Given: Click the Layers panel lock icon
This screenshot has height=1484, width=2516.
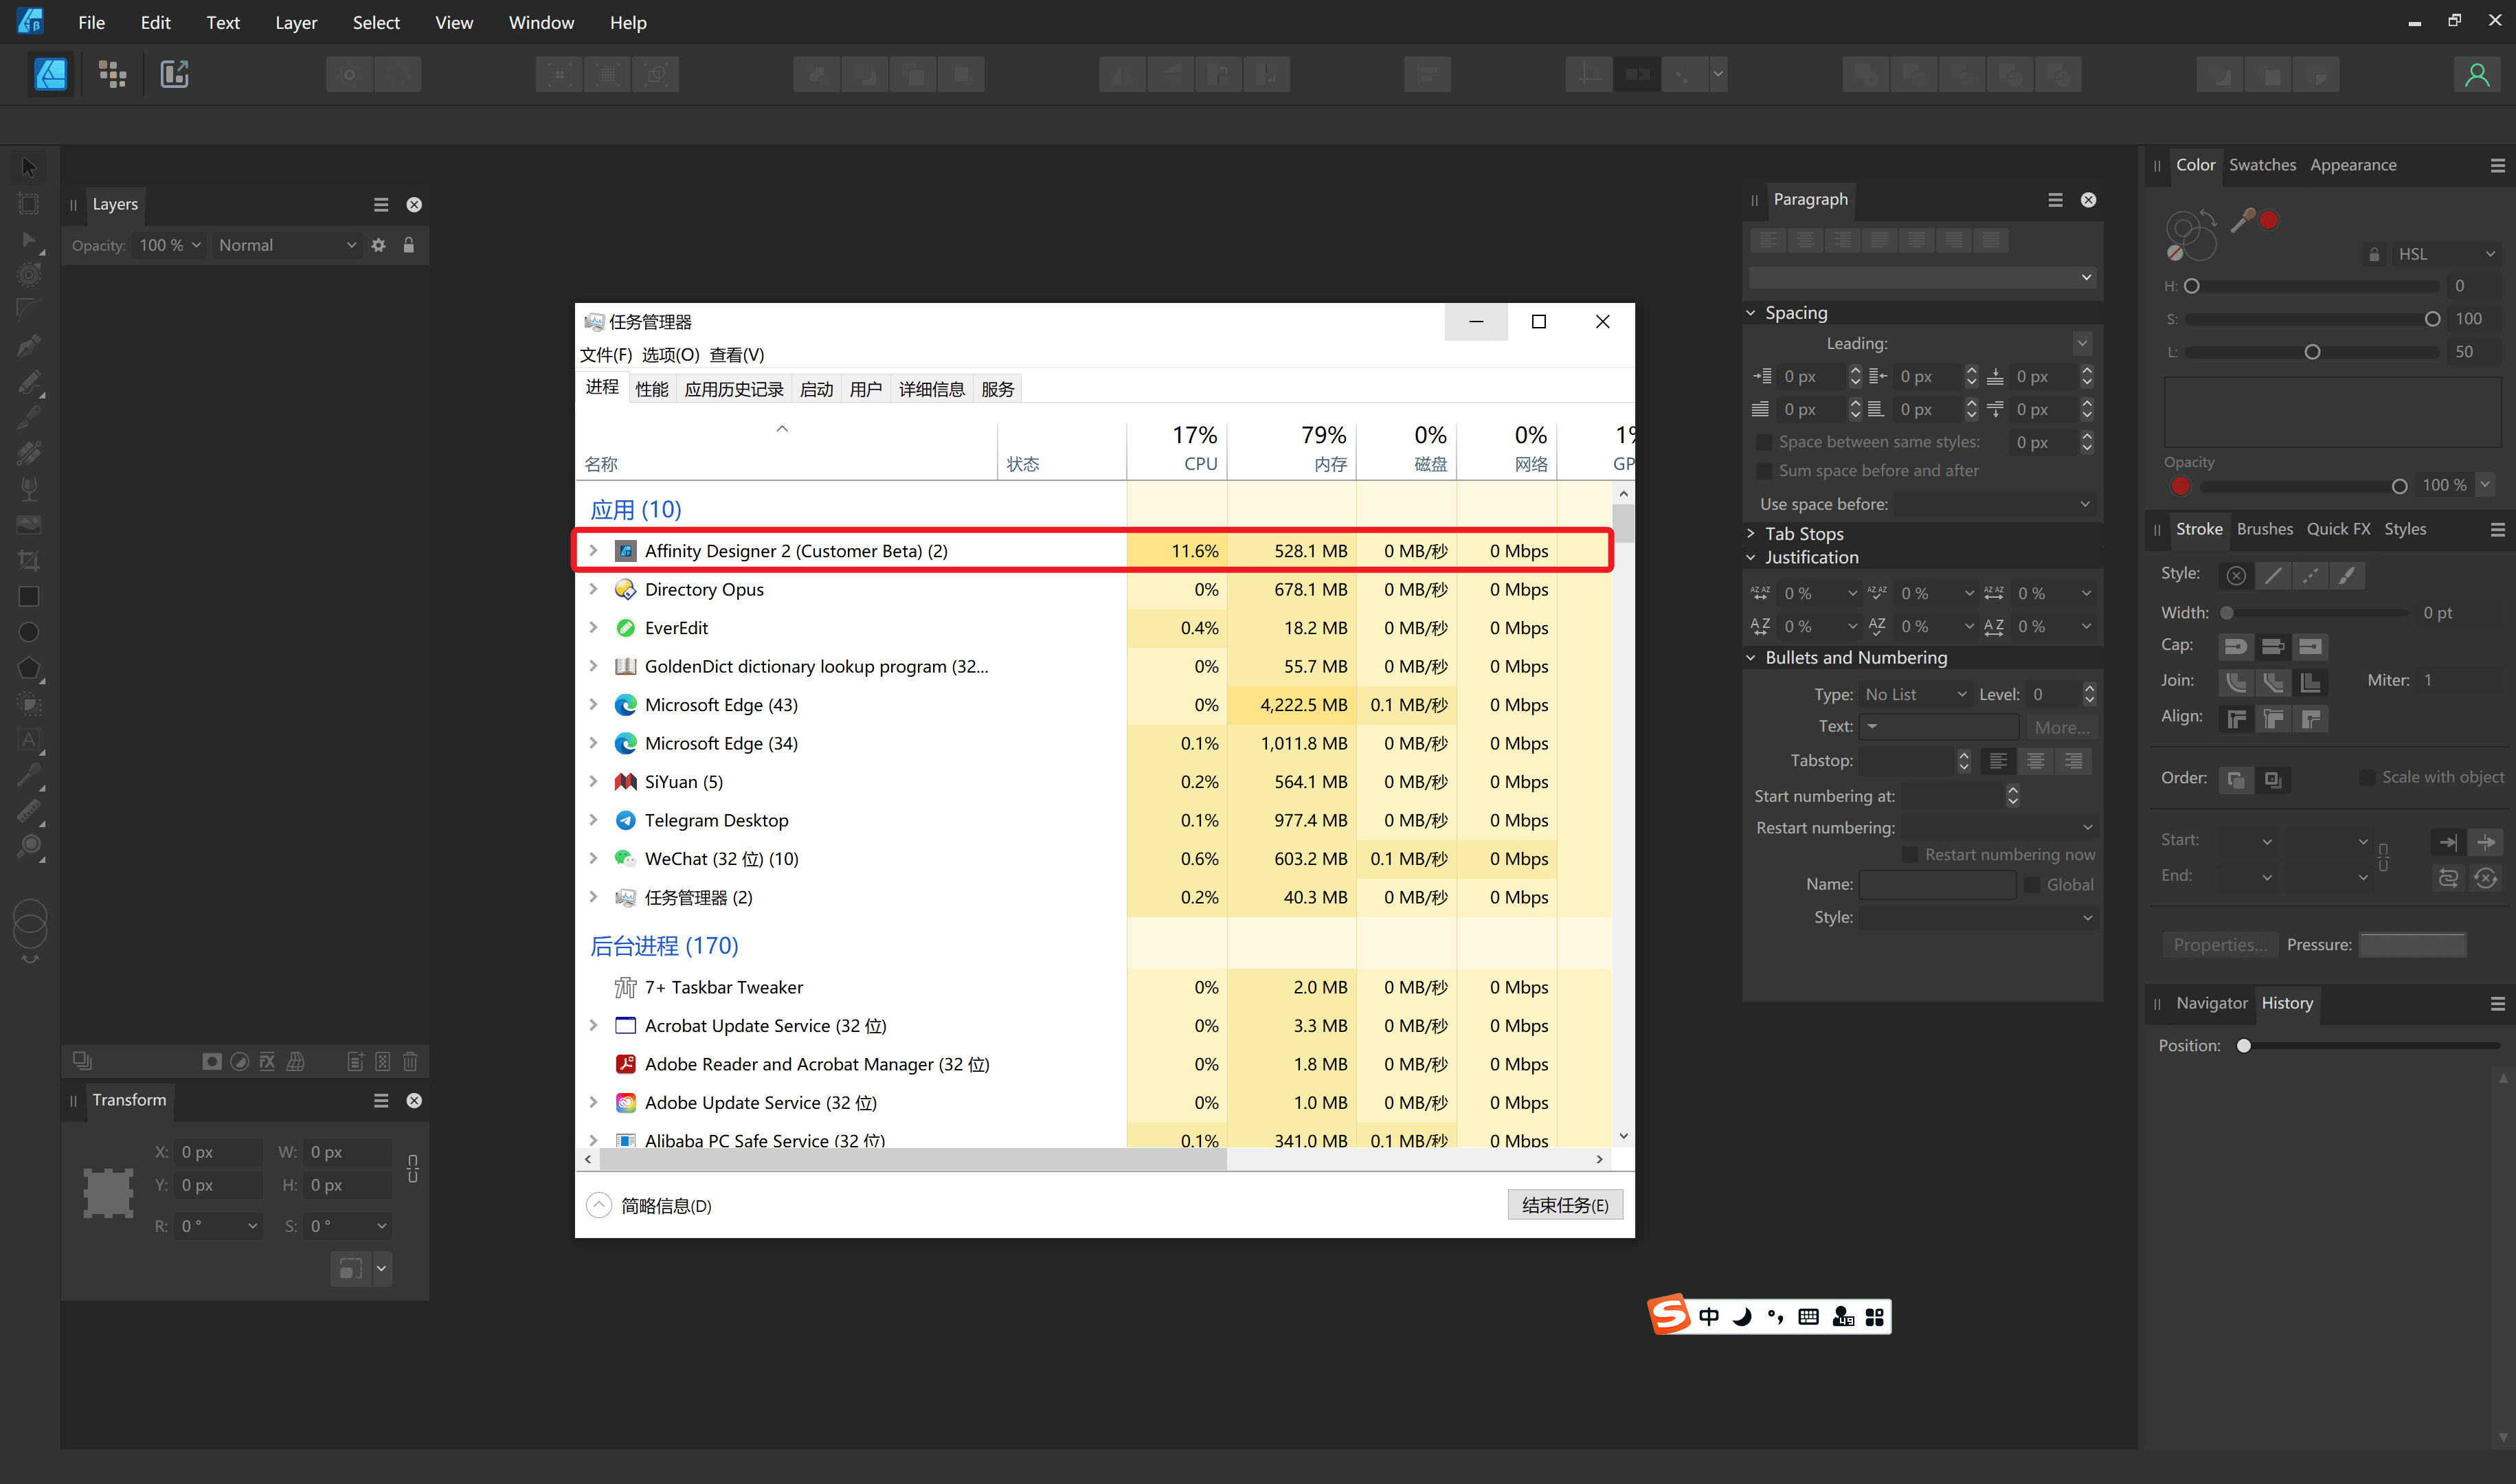Looking at the screenshot, I should tap(408, 245).
